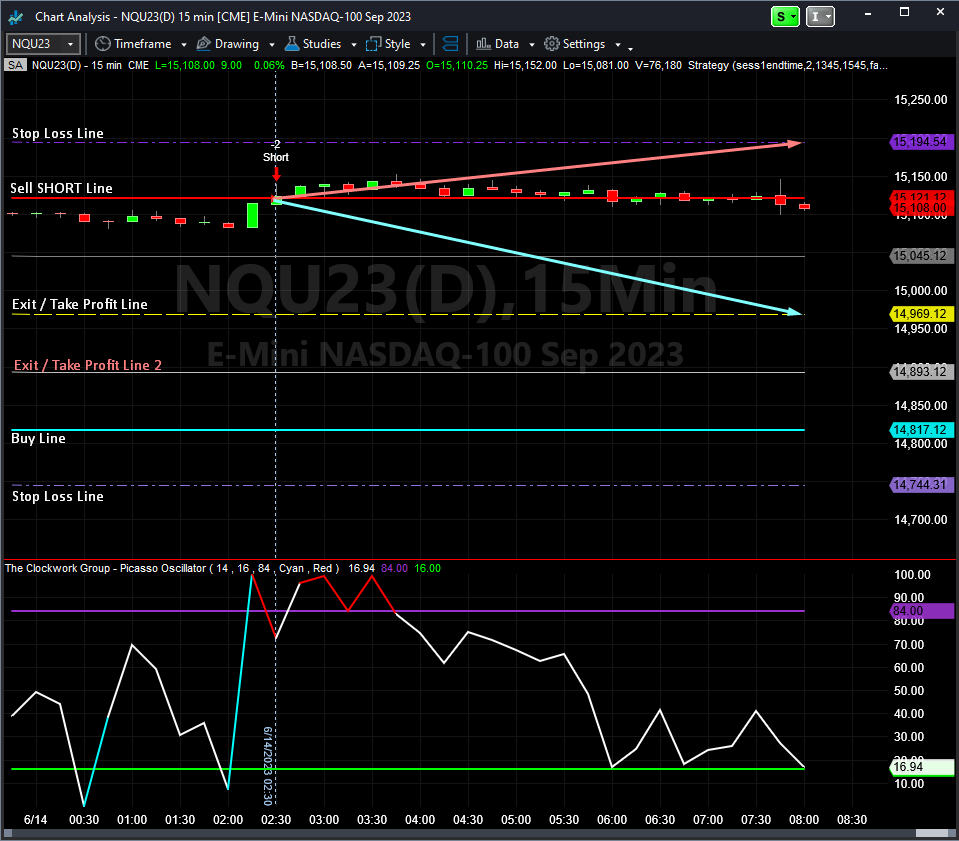
Task: Expand the Settings dropdown arrow
Action: 618,45
